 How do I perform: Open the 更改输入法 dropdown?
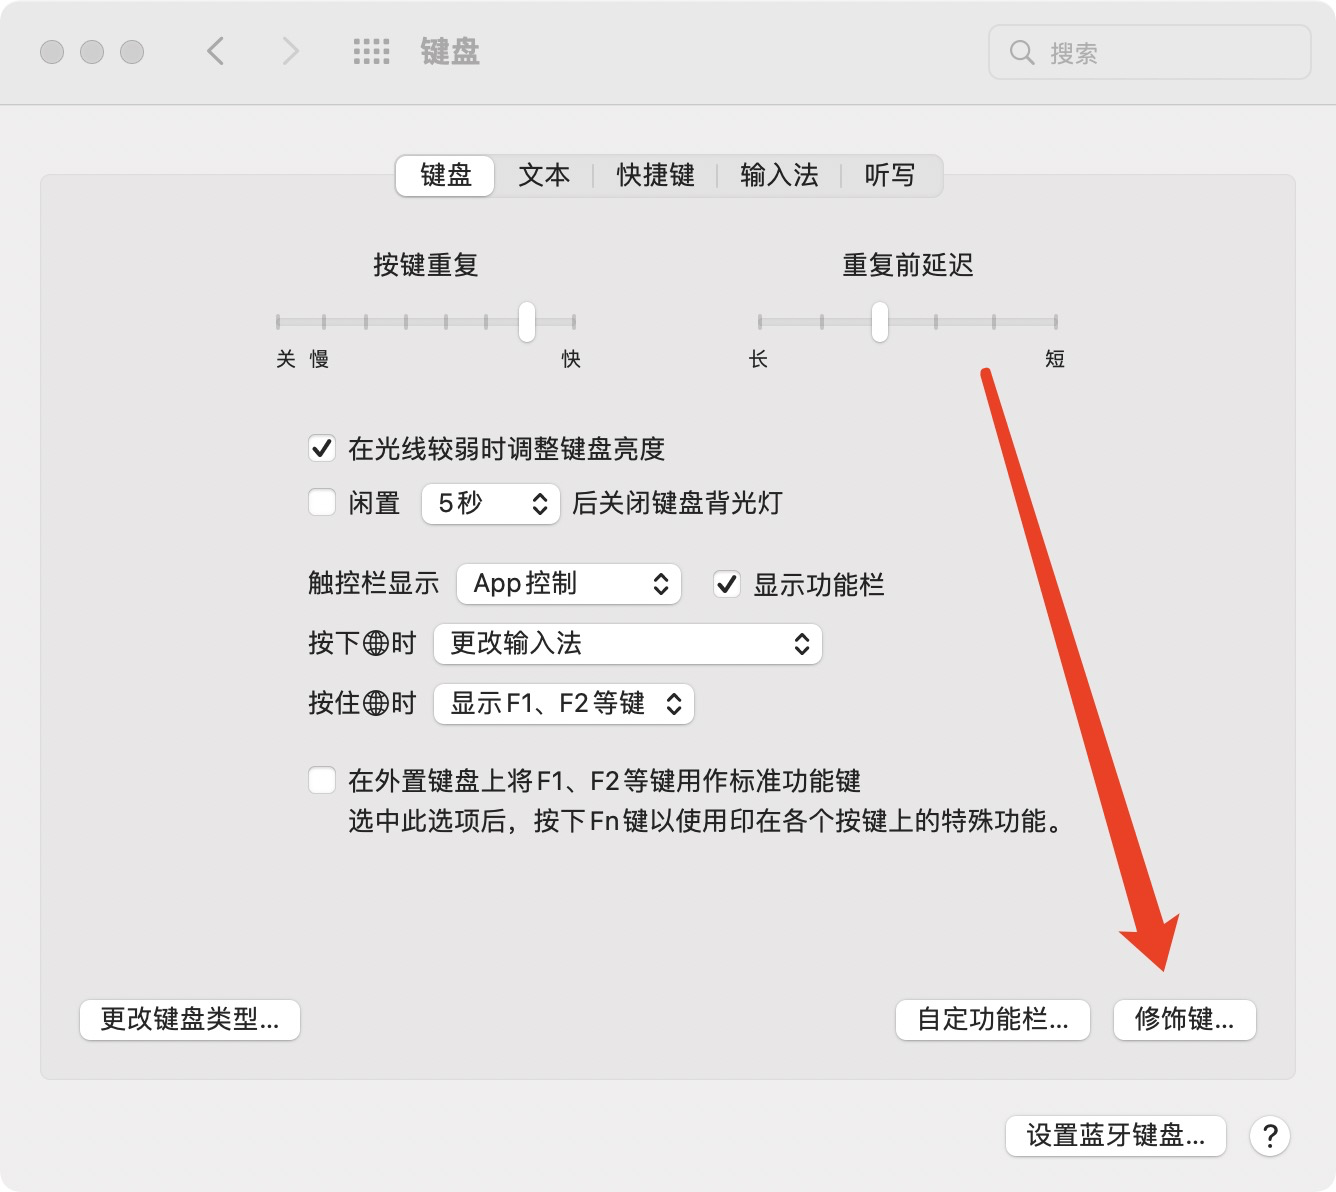626,644
